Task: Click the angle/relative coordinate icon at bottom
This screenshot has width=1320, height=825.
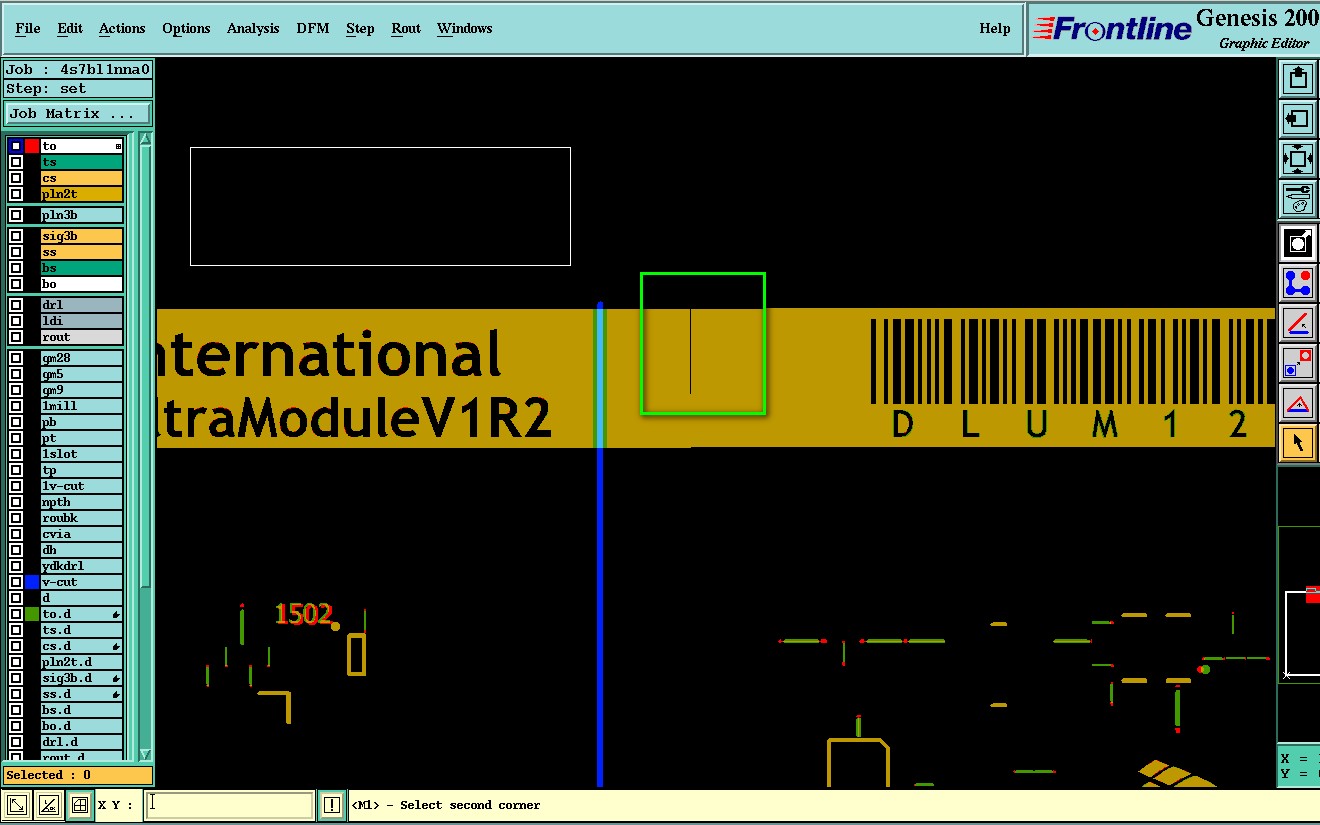Action: pyautogui.click(x=48, y=804)
